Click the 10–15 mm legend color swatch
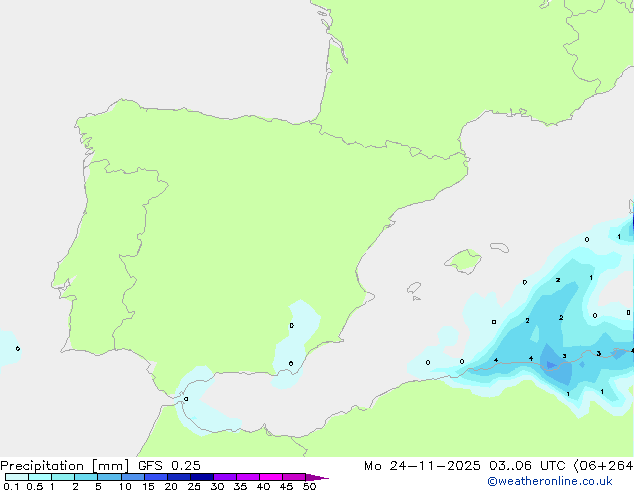The height and width of the screenshot is (490, 634). pyautogui.click(x=132, y=477)
